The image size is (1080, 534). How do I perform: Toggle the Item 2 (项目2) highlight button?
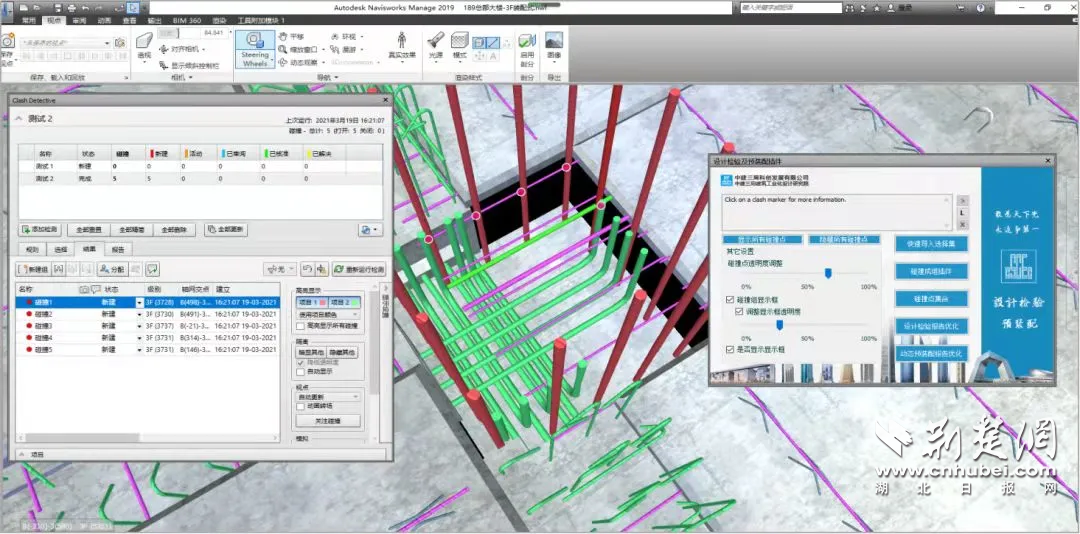coord(344,302)
